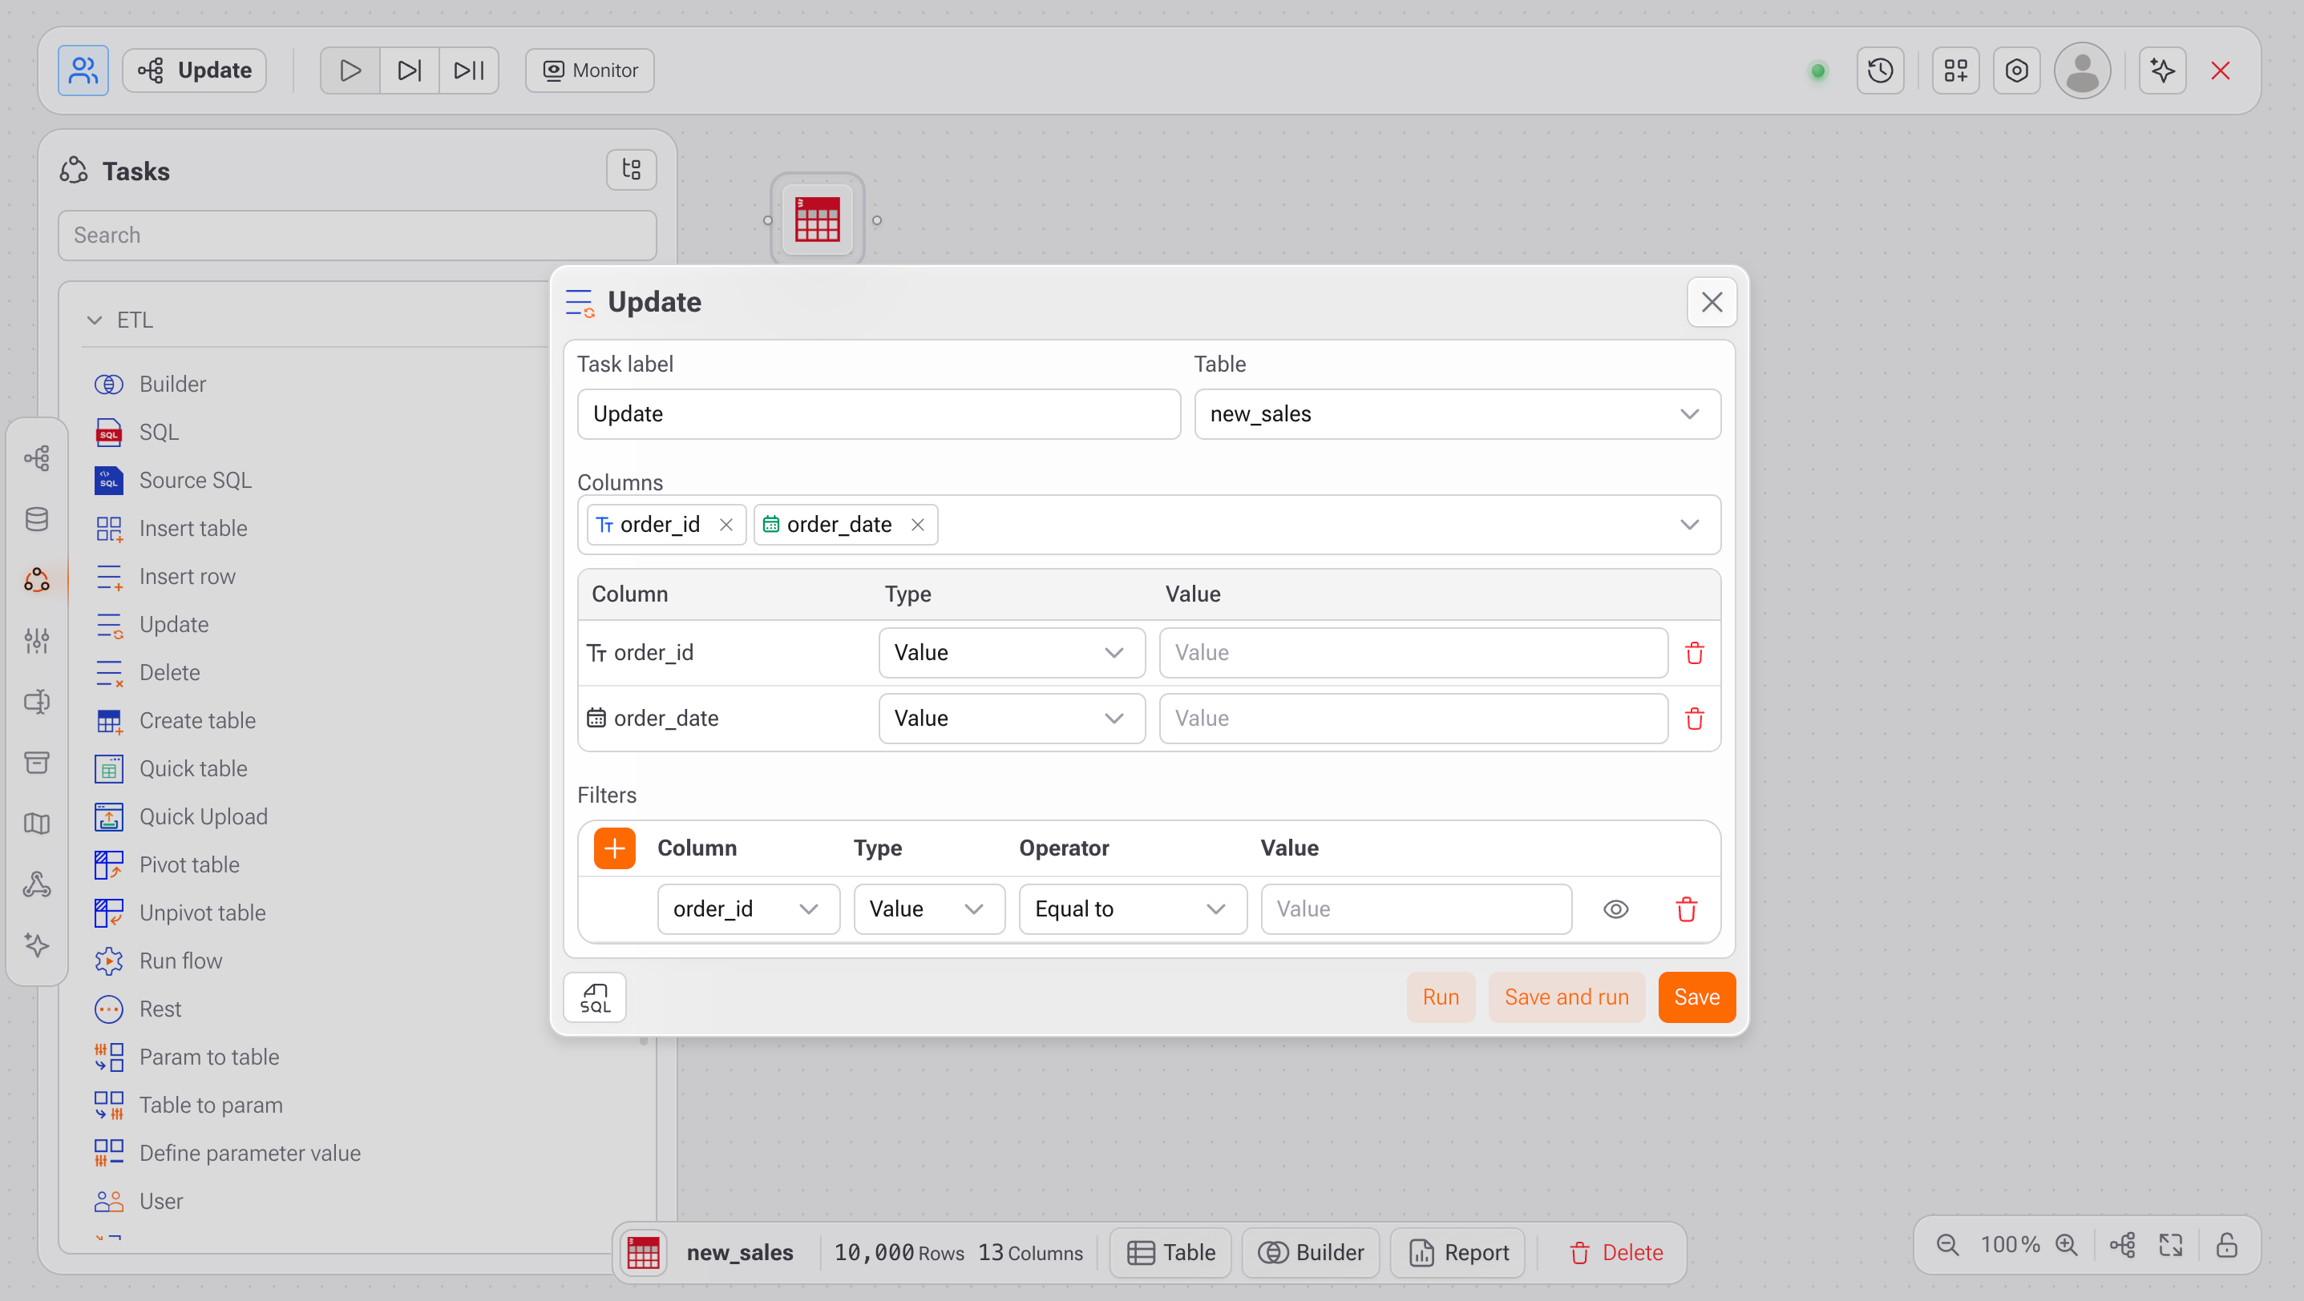
Task: Toggle the filter visibility eye icon
Action: click(x=1615, y=909)
